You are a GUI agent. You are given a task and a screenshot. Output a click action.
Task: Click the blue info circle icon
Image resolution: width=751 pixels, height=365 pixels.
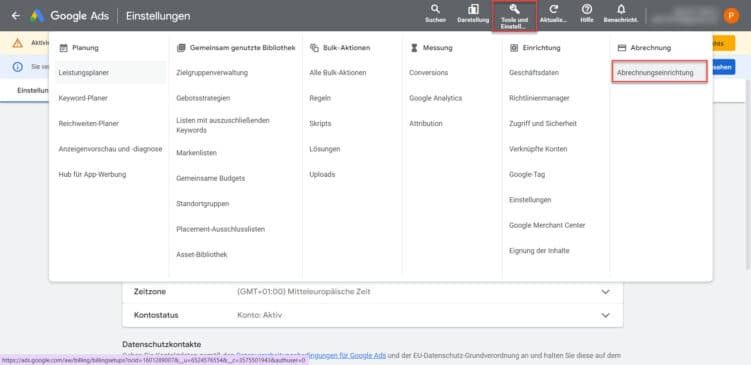18,67
